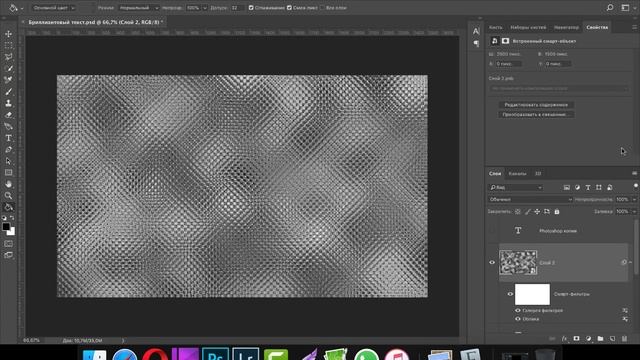640x360 pixels.
Task: Select the Smudge tool below the Eraser
Action: (x=8, y=127)
